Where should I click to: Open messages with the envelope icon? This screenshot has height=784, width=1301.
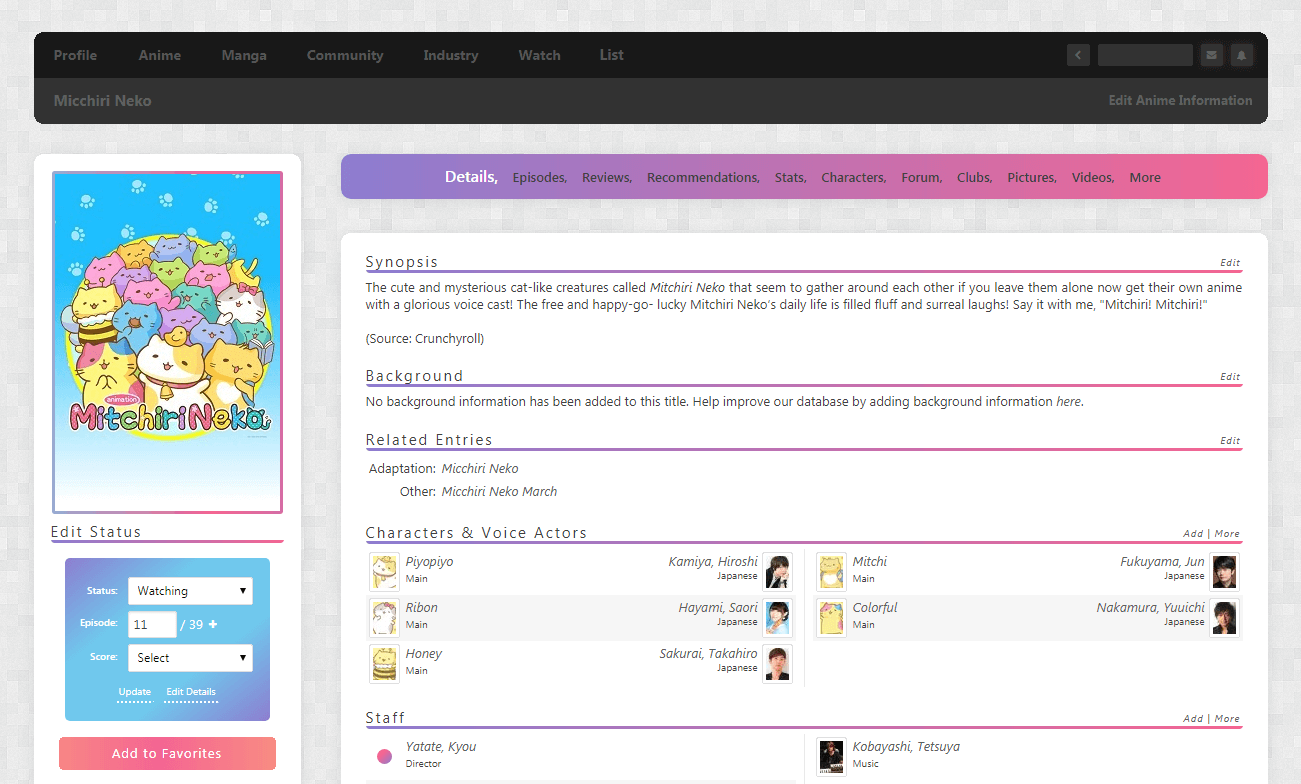1211,55
